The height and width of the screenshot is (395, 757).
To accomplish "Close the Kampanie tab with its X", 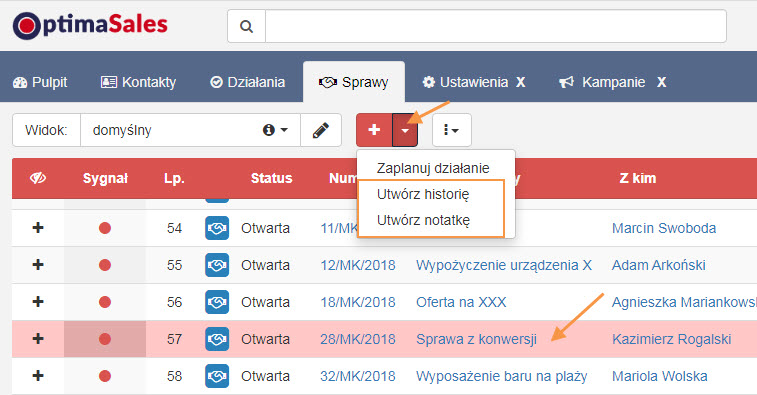I will [661, 82].
